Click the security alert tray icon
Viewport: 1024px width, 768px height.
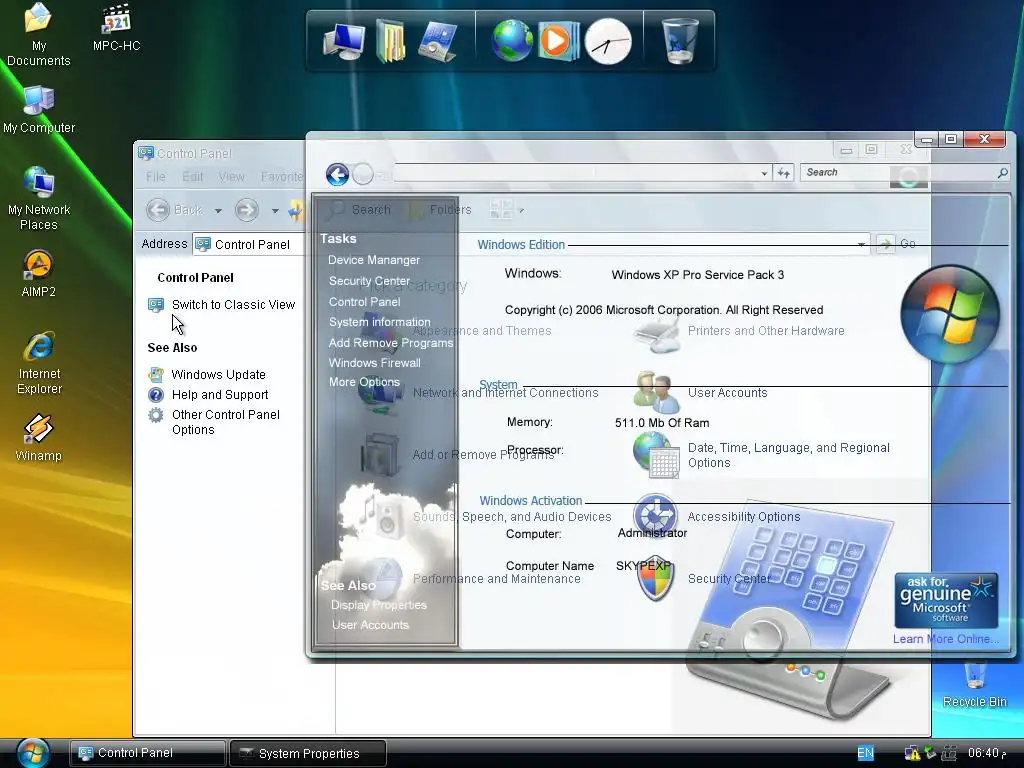912,753
